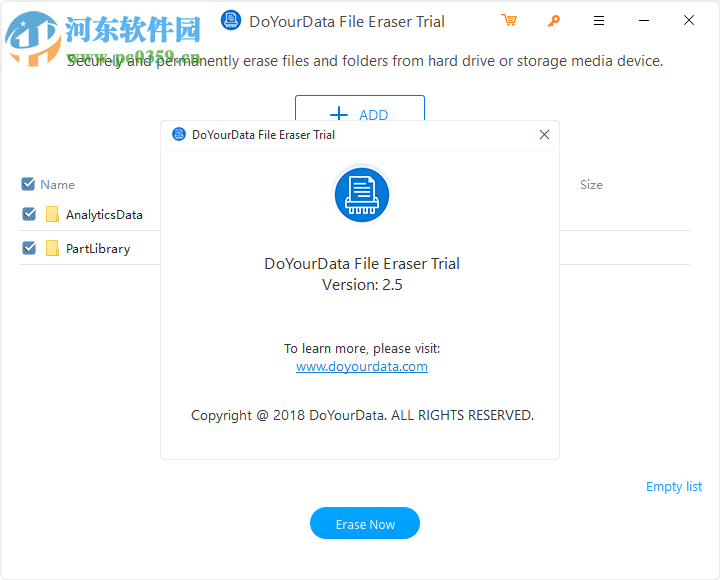
Task: Open the hamburger menu icon
Action: click(x=599, y=20)
